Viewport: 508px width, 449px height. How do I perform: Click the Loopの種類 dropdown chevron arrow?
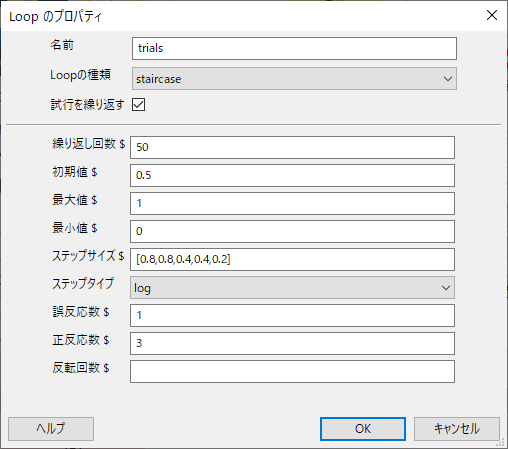coord(448,79)
